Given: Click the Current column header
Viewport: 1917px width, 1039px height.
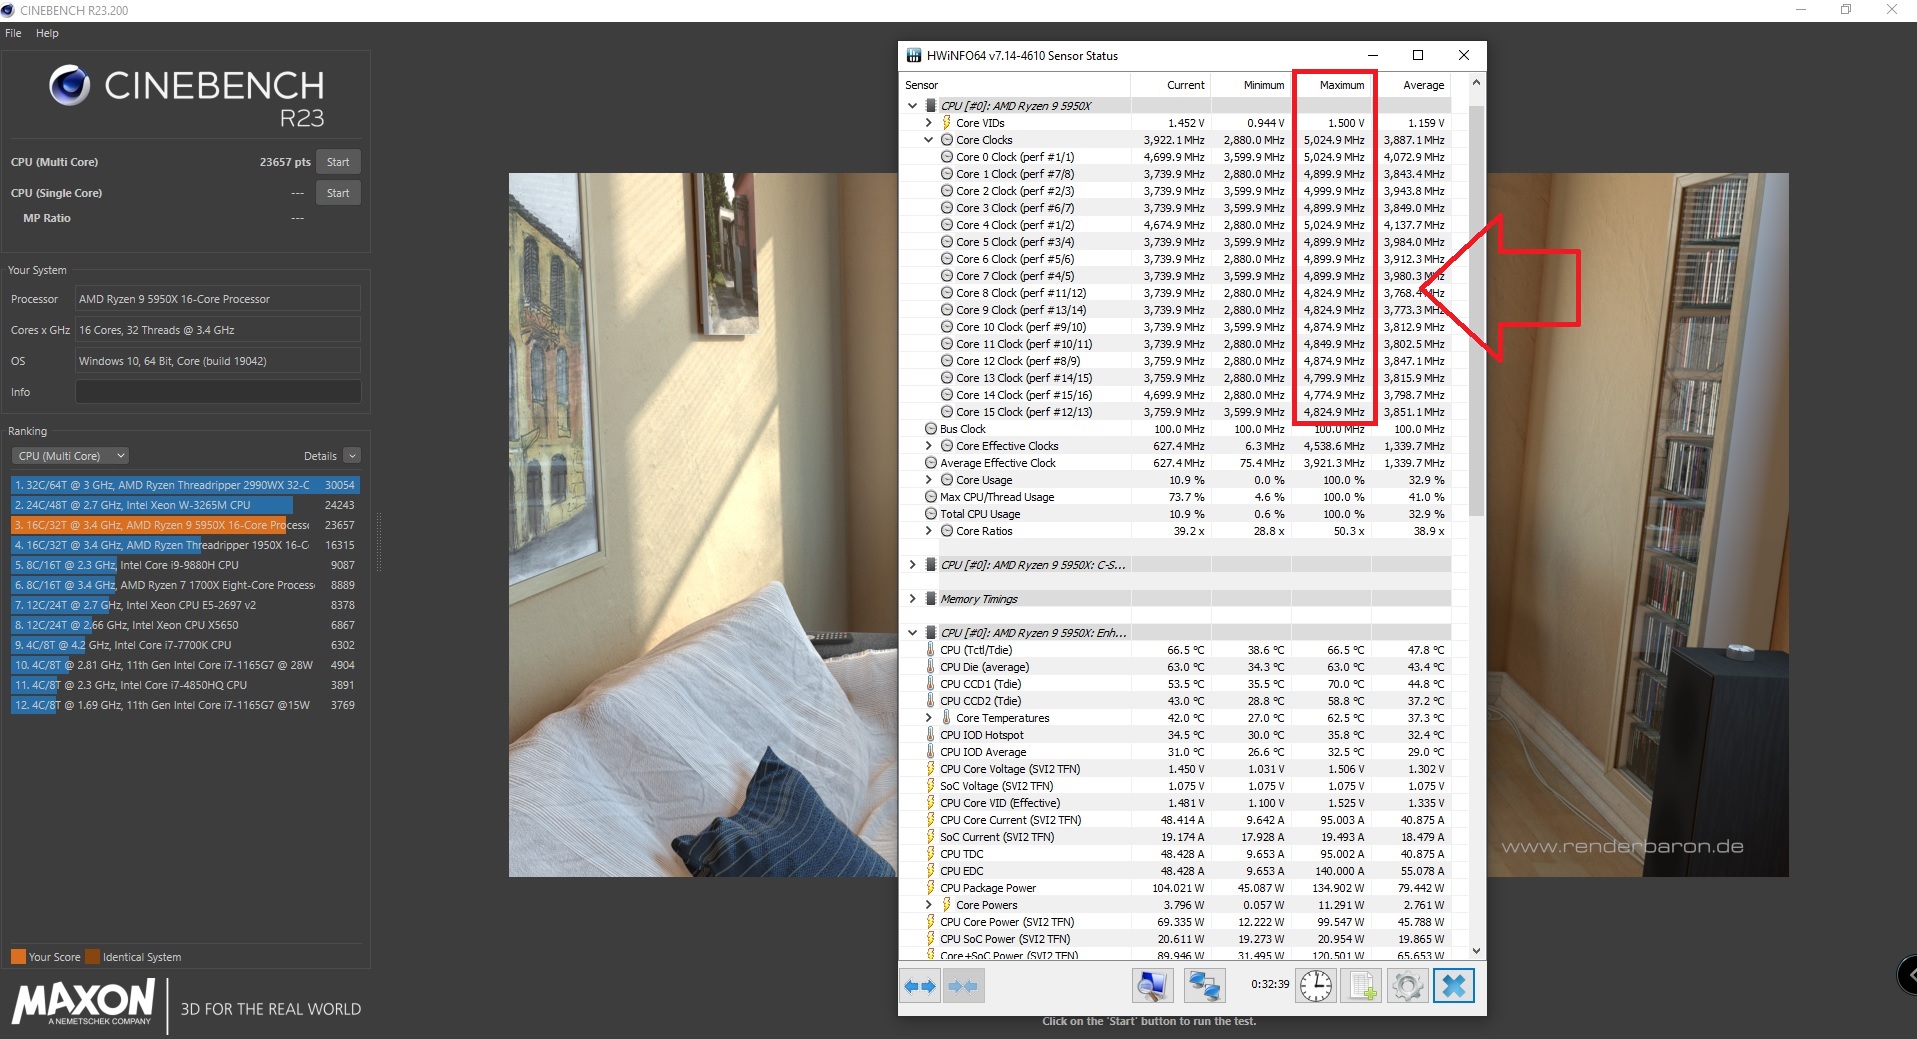Looking at the screenshot, I should [x=1171, y=85].
